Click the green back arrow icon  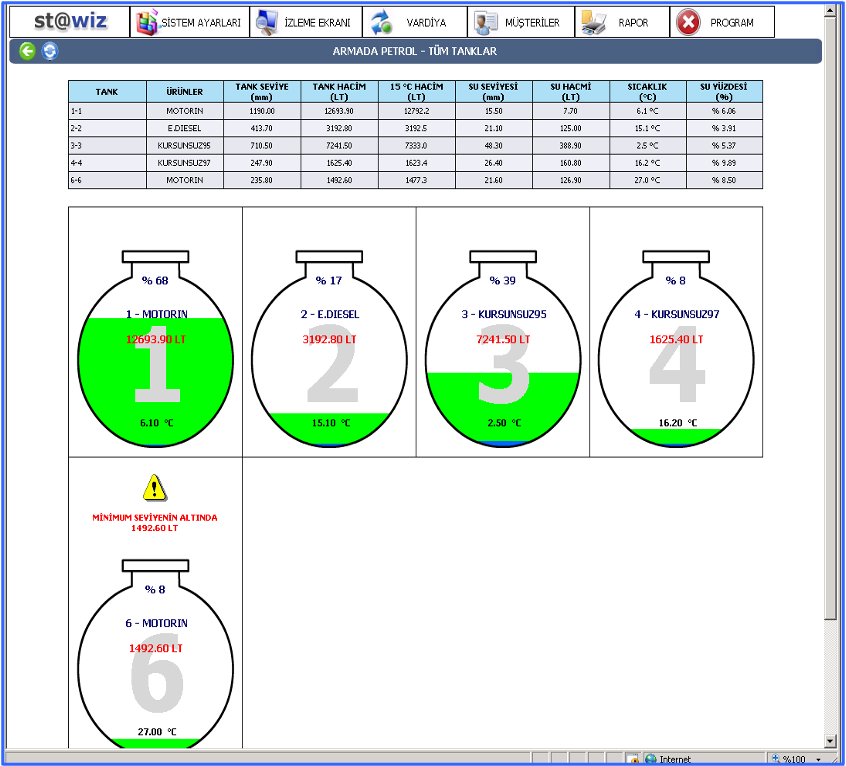click(27, 51)
